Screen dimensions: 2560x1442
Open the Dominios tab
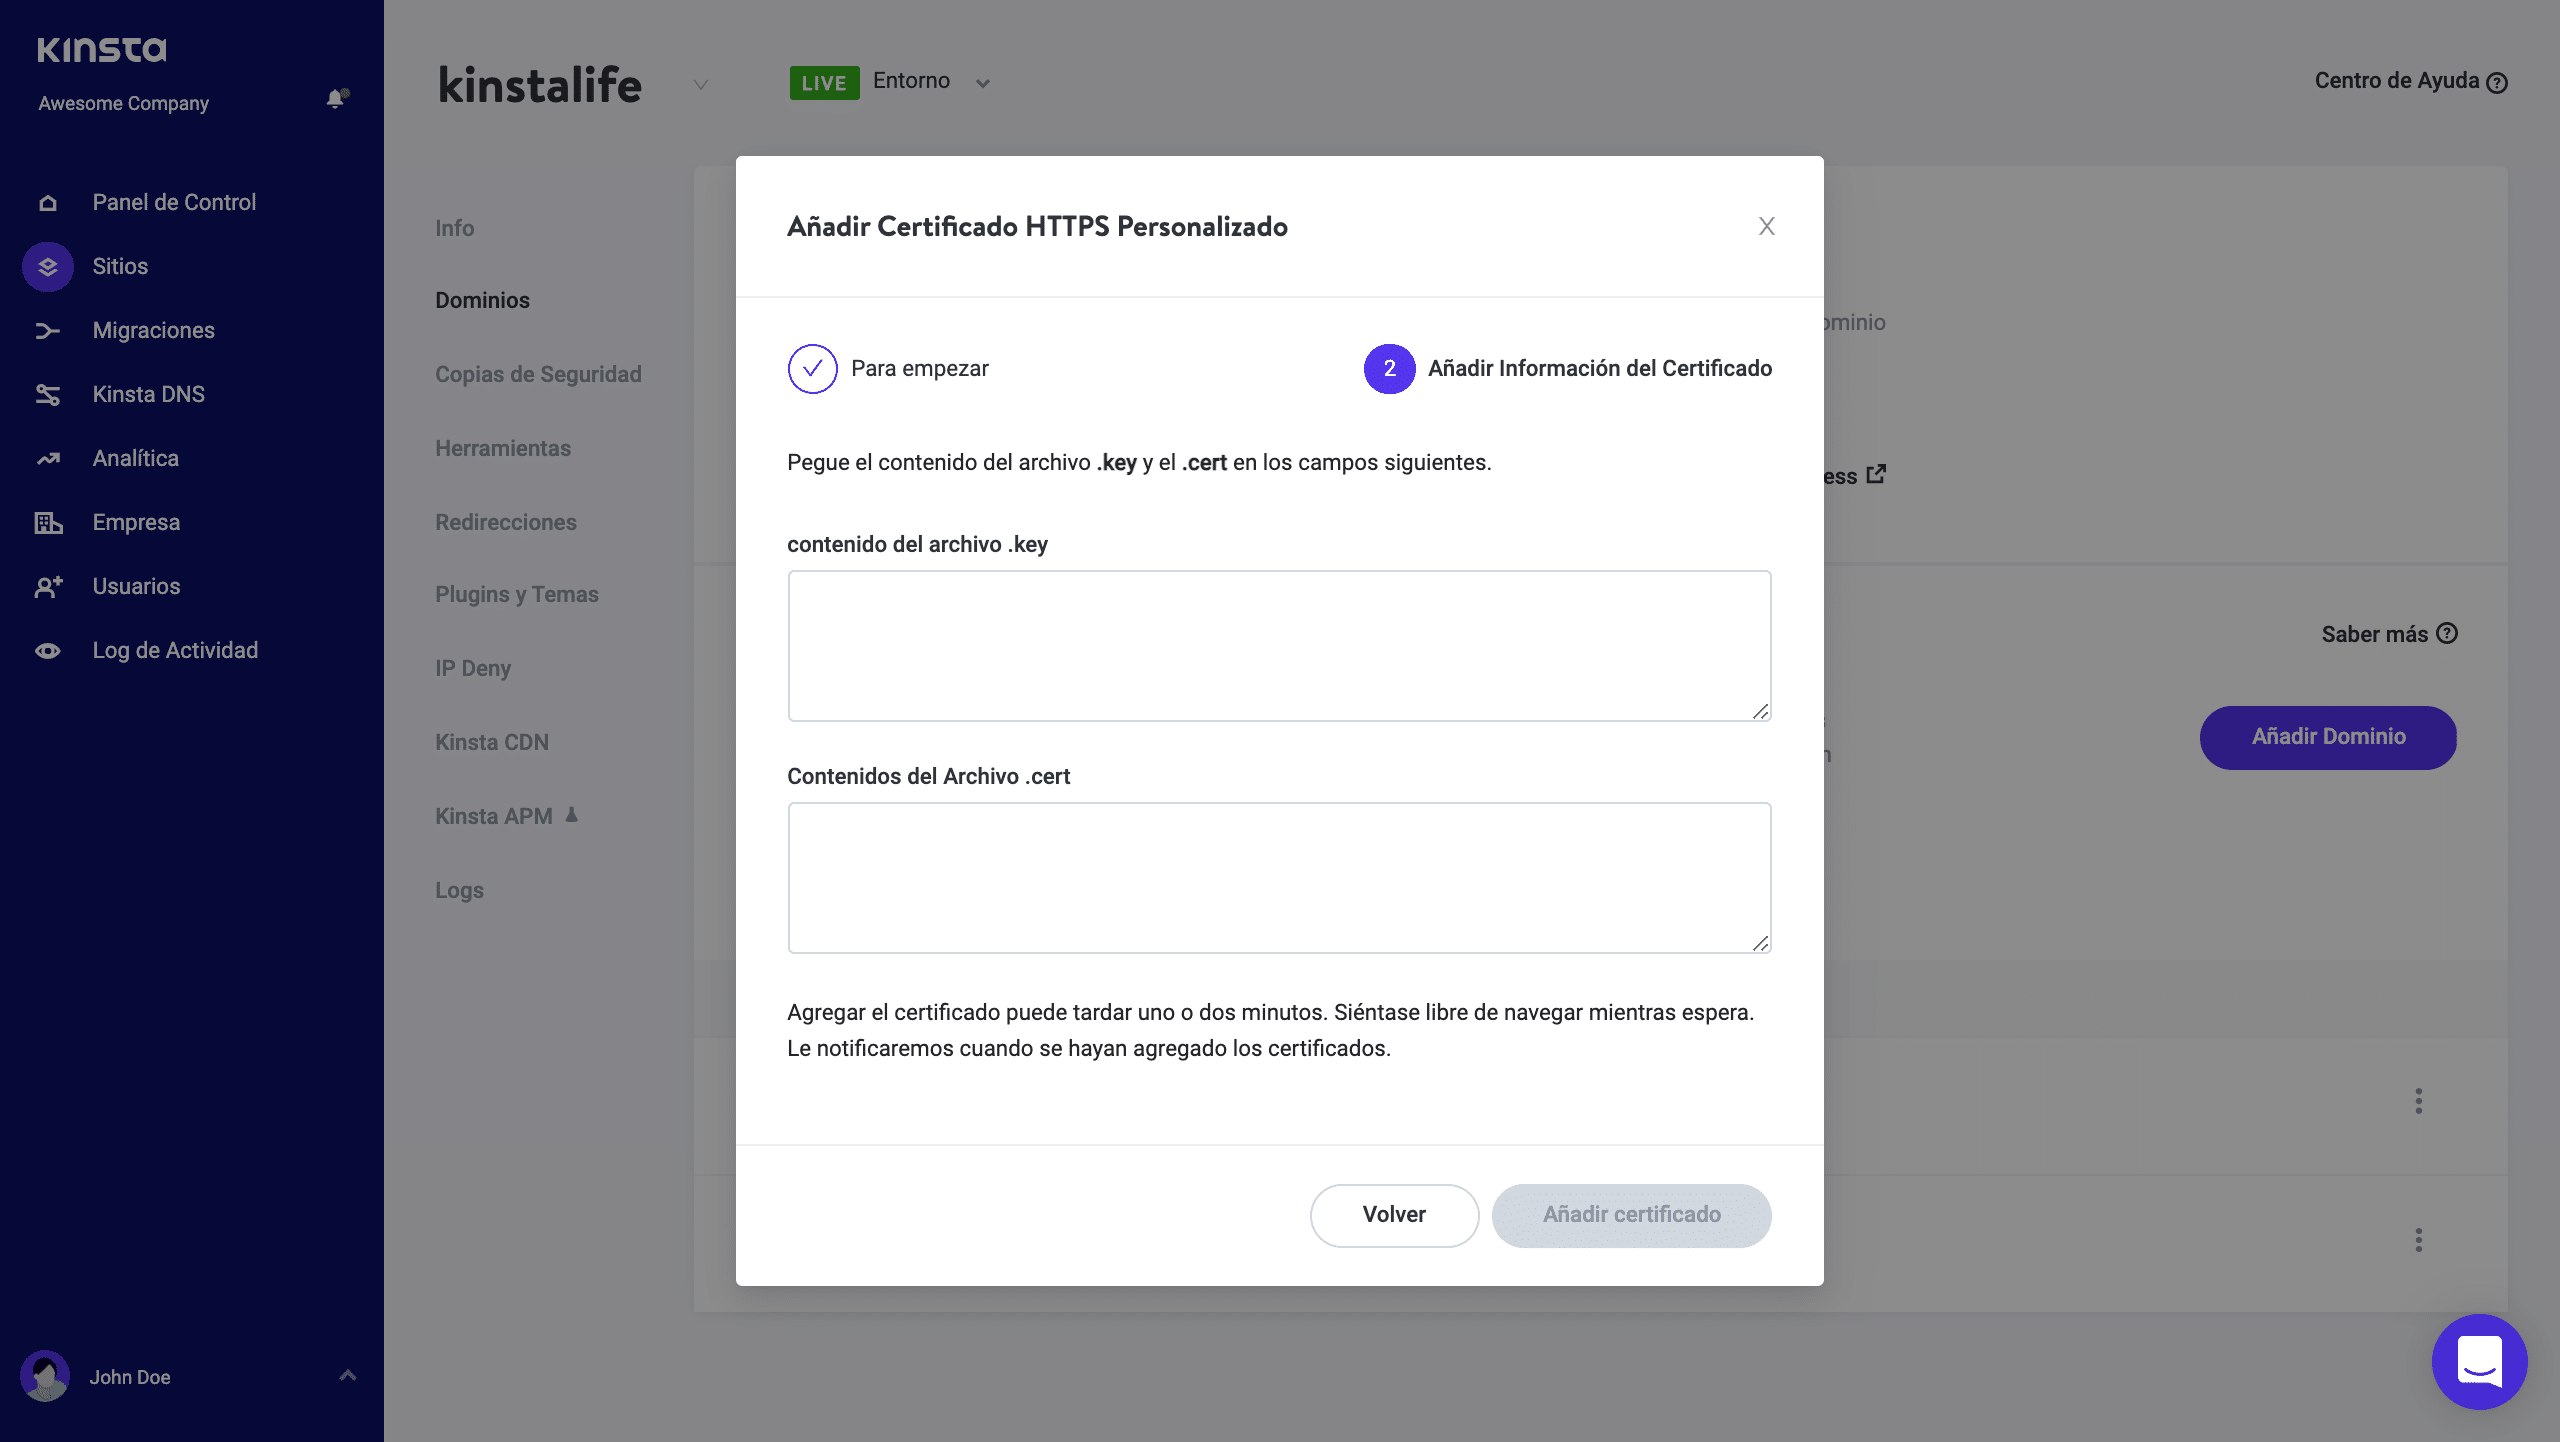[x=482, y=301]
